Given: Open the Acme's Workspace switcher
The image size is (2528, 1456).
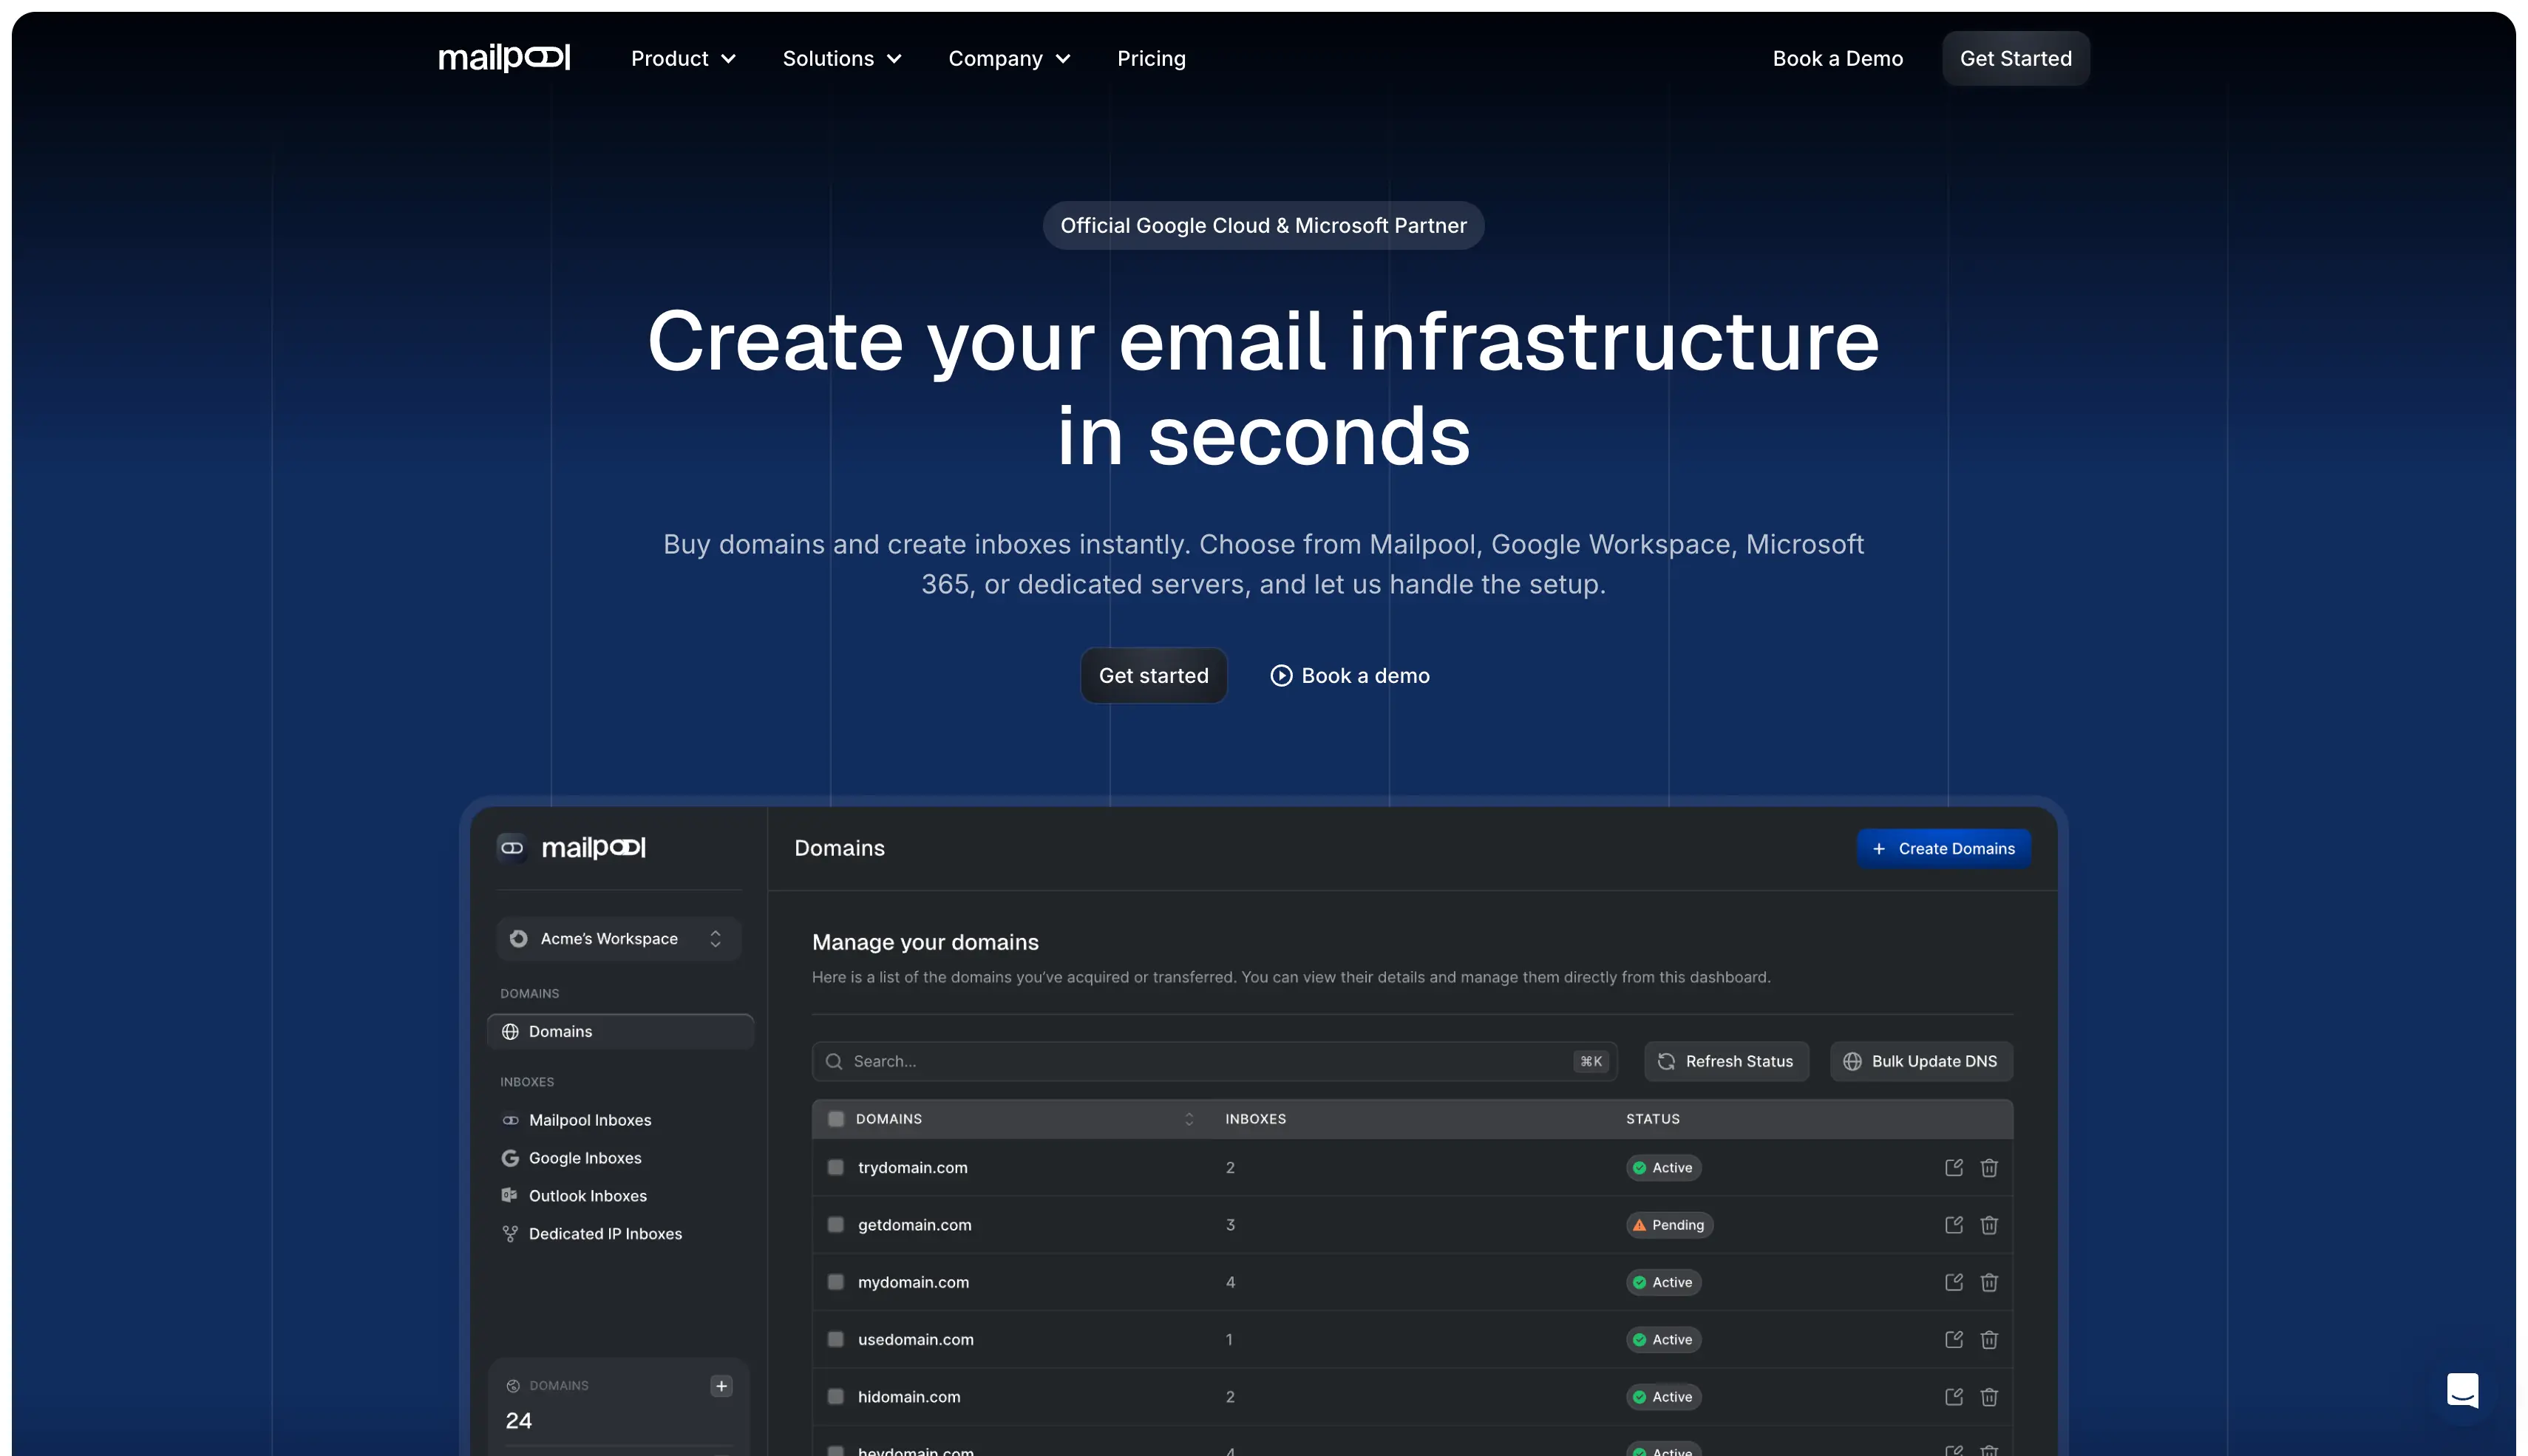Looking at the screenshot, I should pyautogui.click(x=619, y=938).
